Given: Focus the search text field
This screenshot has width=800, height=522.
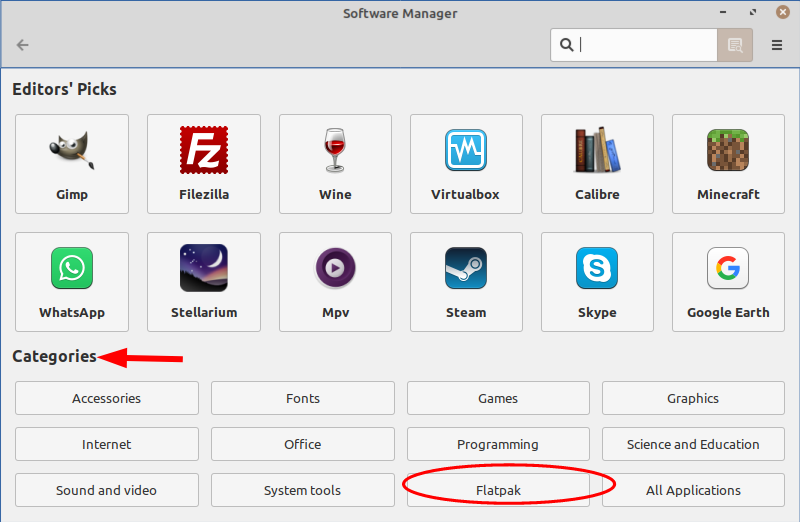Looking at the screenshot, I should click(x=634, y=45).
